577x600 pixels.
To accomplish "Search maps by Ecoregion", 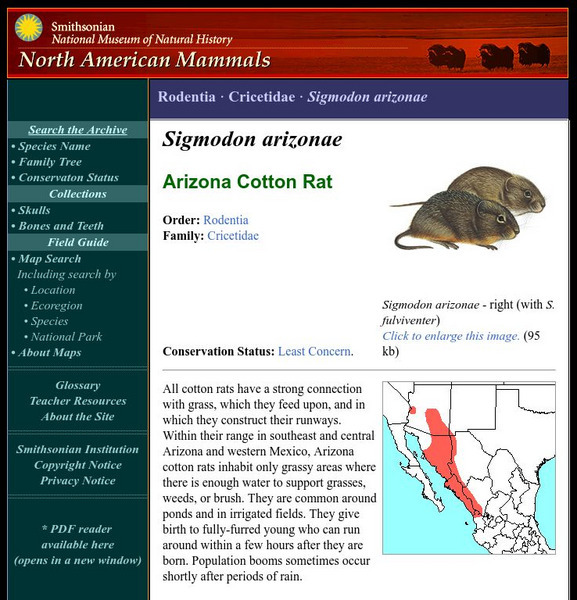I will (x=57, y=306).
